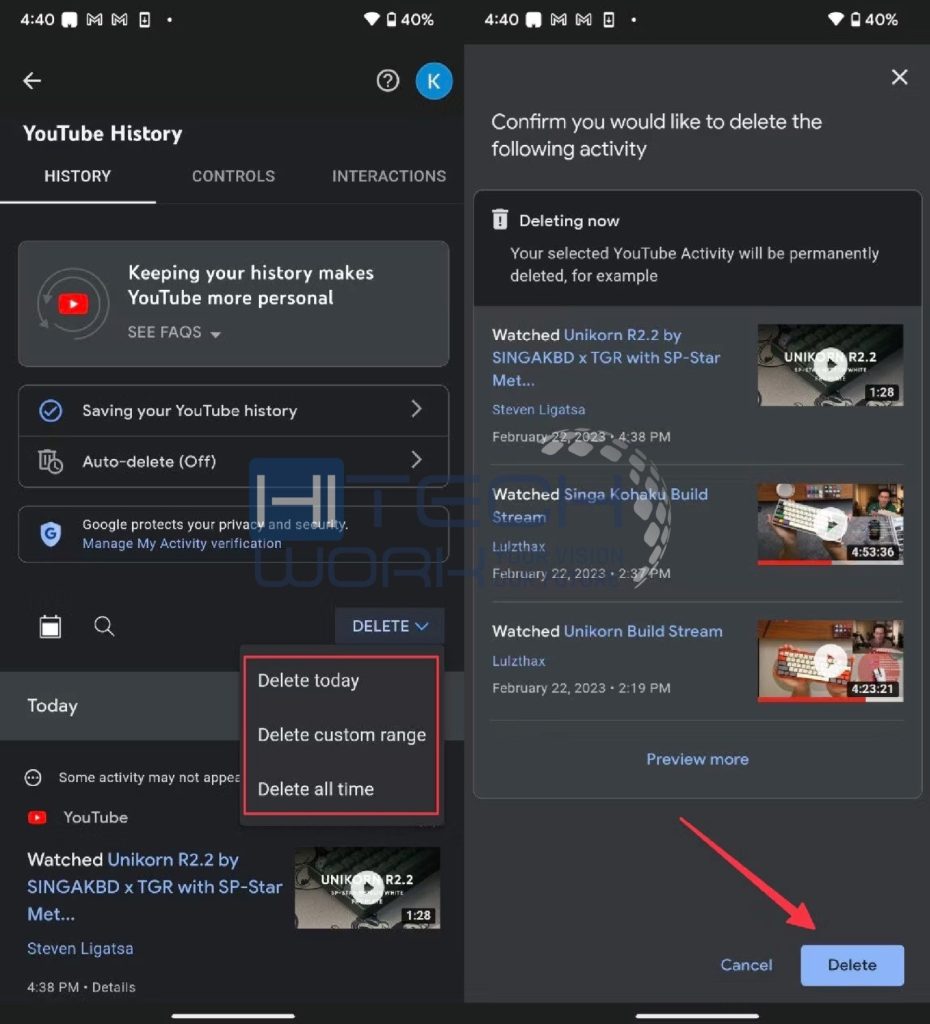Open Steven Ligatsa channel in history list

[x=80, y=949]
